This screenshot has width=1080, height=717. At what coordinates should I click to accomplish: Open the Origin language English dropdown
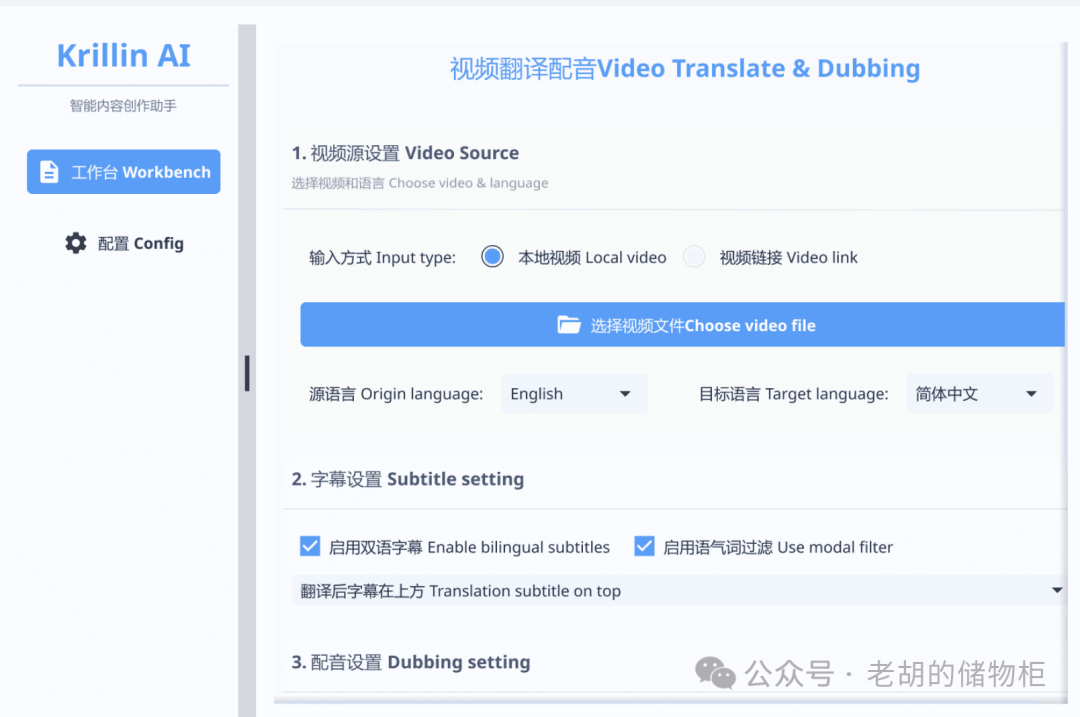coord(574,394)
